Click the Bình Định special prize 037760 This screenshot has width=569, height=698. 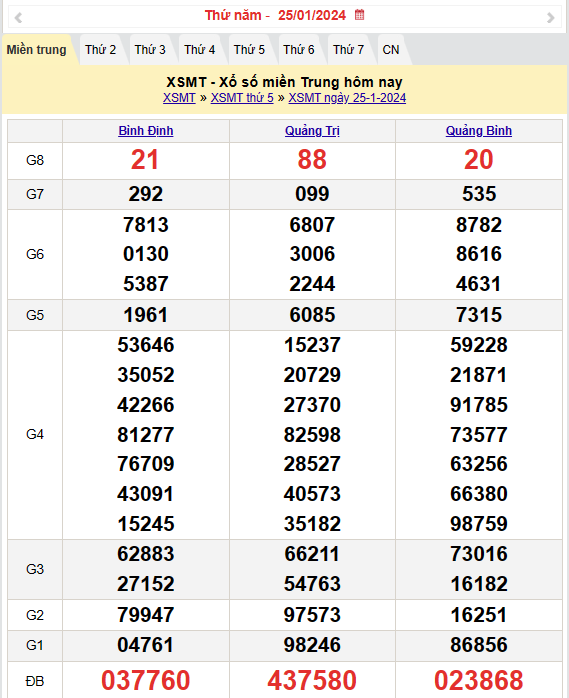pos(146,680)
